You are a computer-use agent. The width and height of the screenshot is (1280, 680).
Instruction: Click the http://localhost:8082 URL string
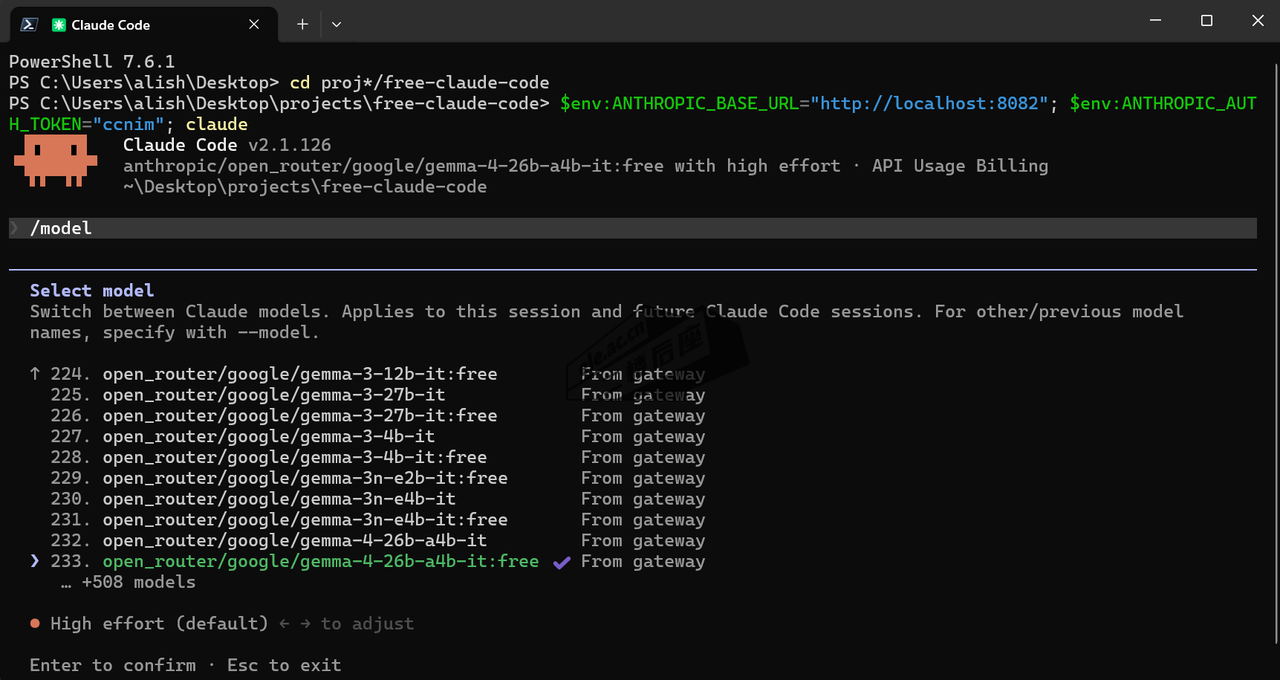pyautogui.click(x=929, y=103)
